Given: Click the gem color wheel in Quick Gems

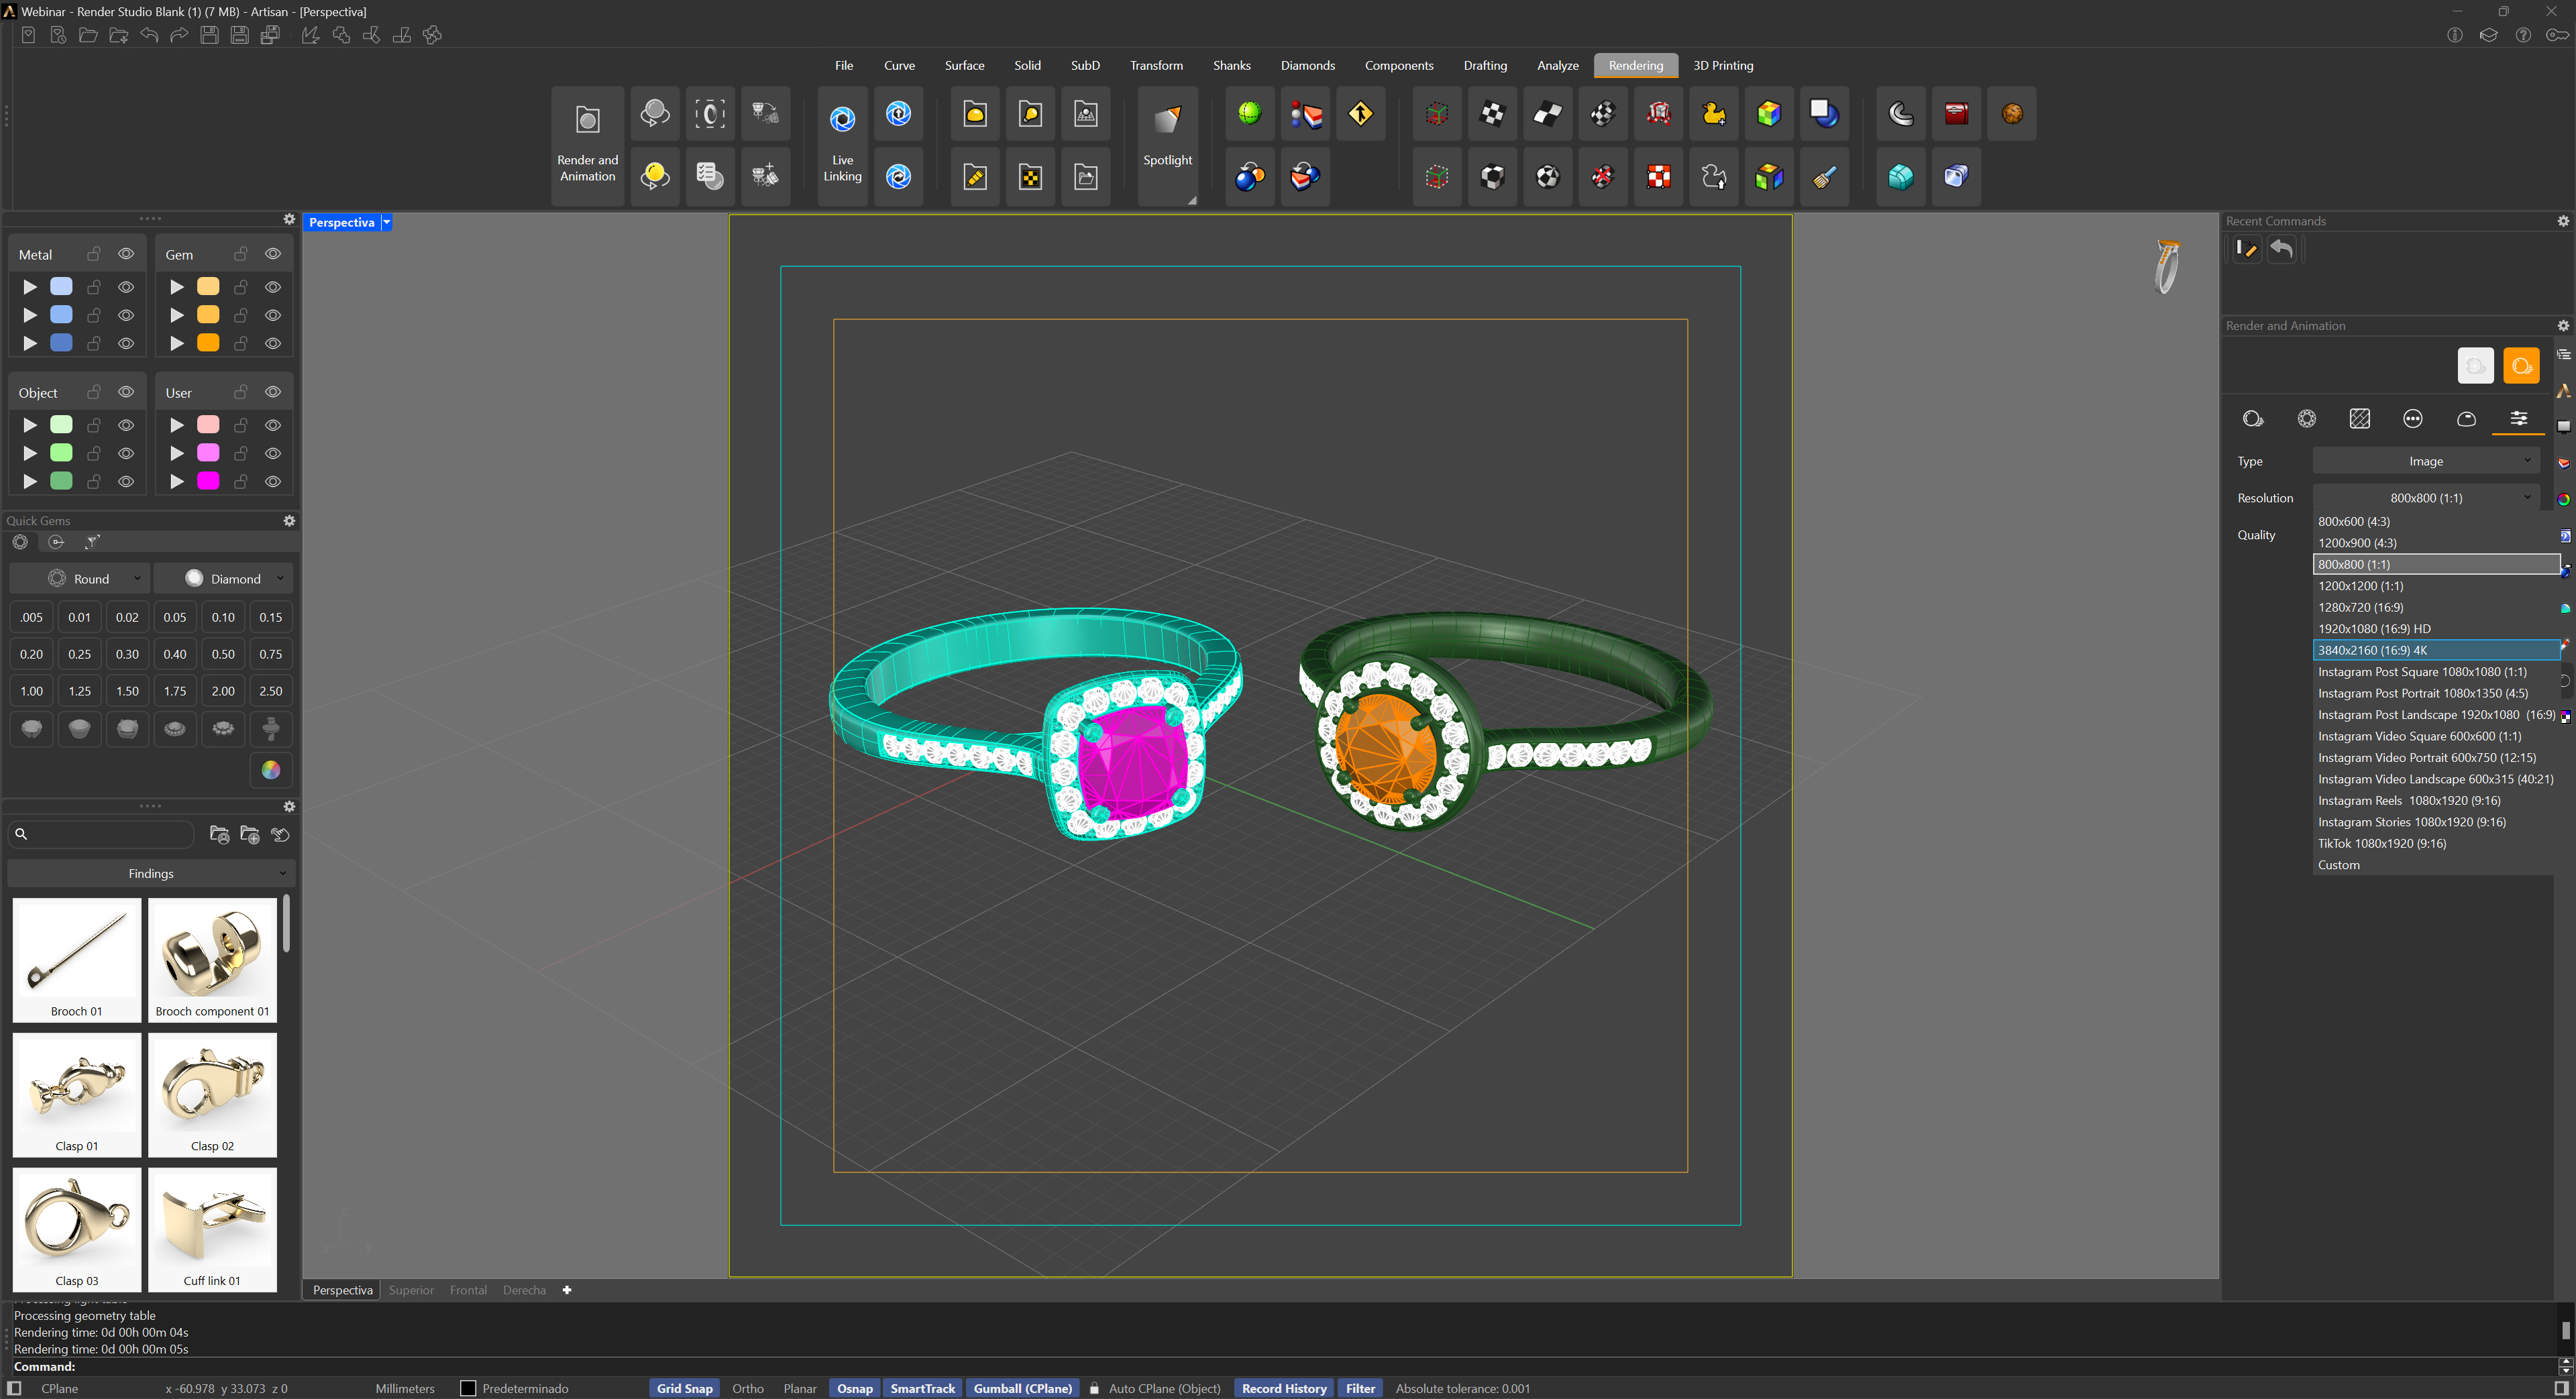Looking at the screenshot, I should (270, 769).
